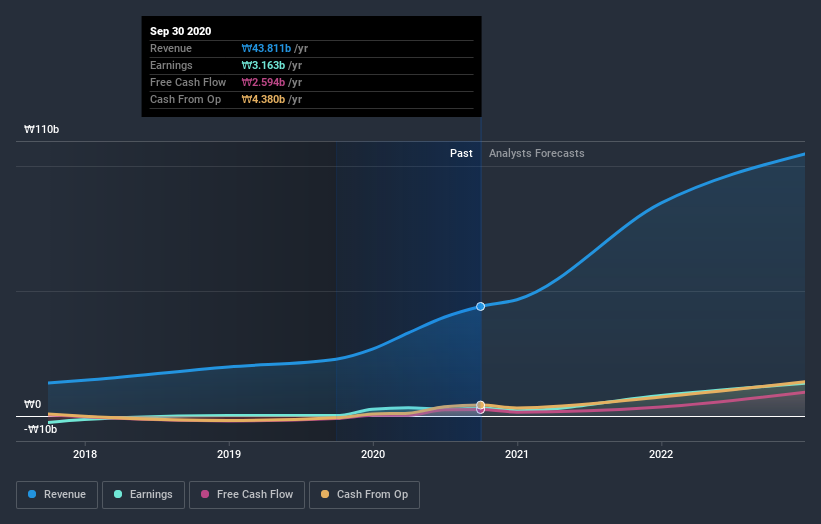
Task: Click the 2021 x-axis label
Action: coord(517,454)
